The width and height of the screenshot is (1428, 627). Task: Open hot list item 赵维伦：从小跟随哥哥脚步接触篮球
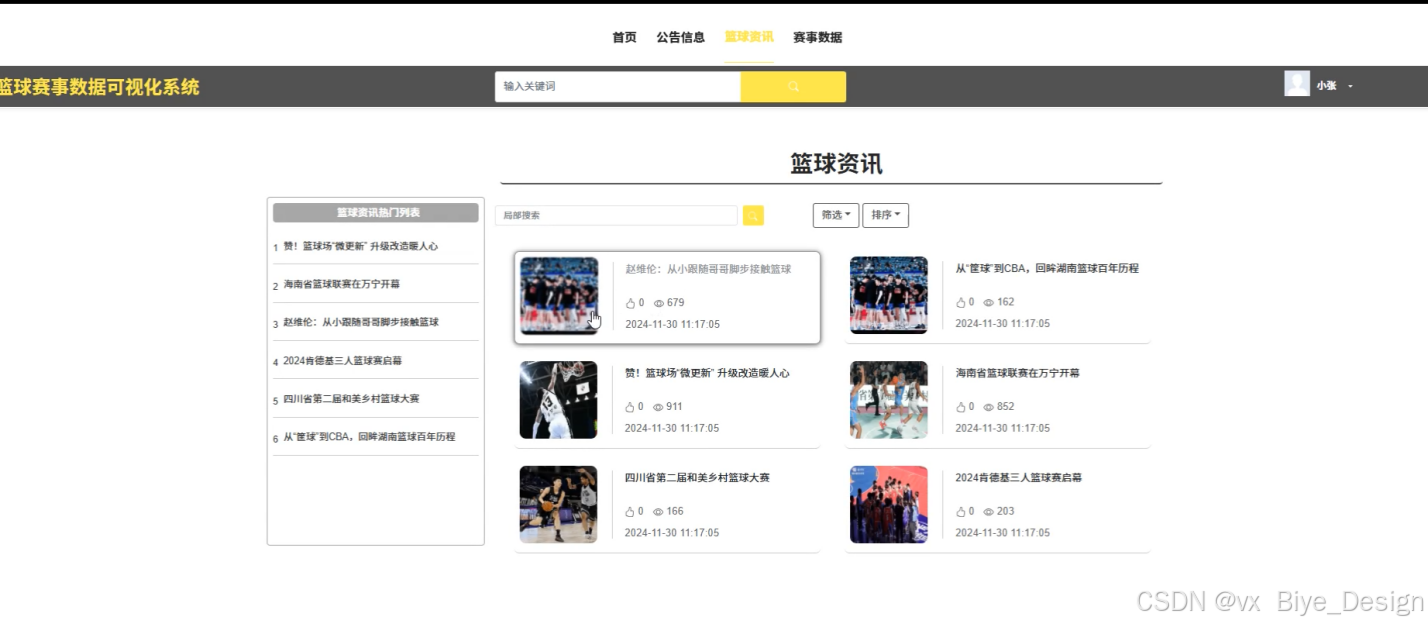pos(360,323)
